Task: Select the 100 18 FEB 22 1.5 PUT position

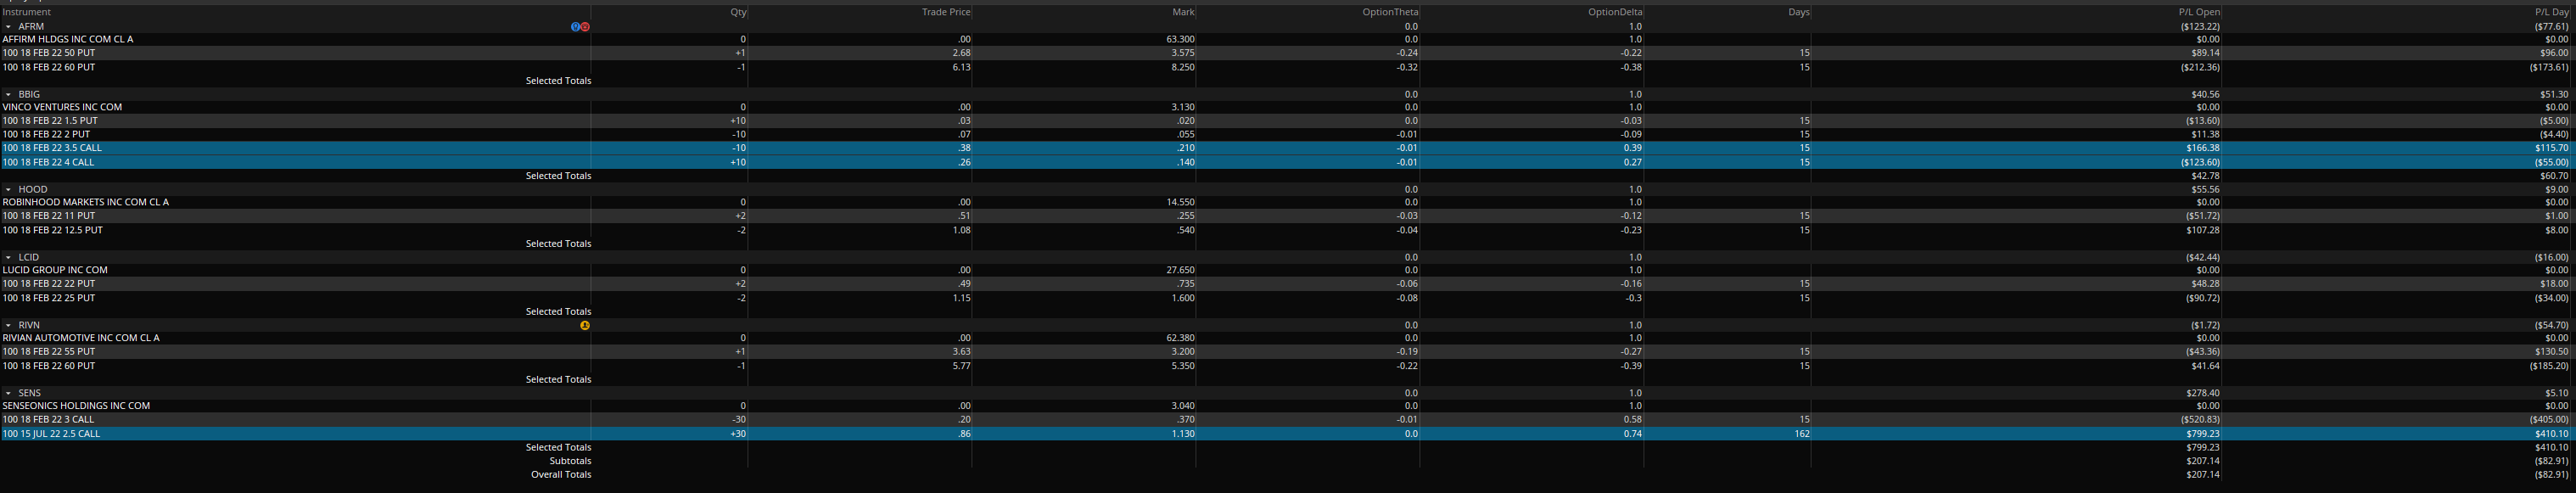Action: pyautogui.click(x=1288, y=121)
